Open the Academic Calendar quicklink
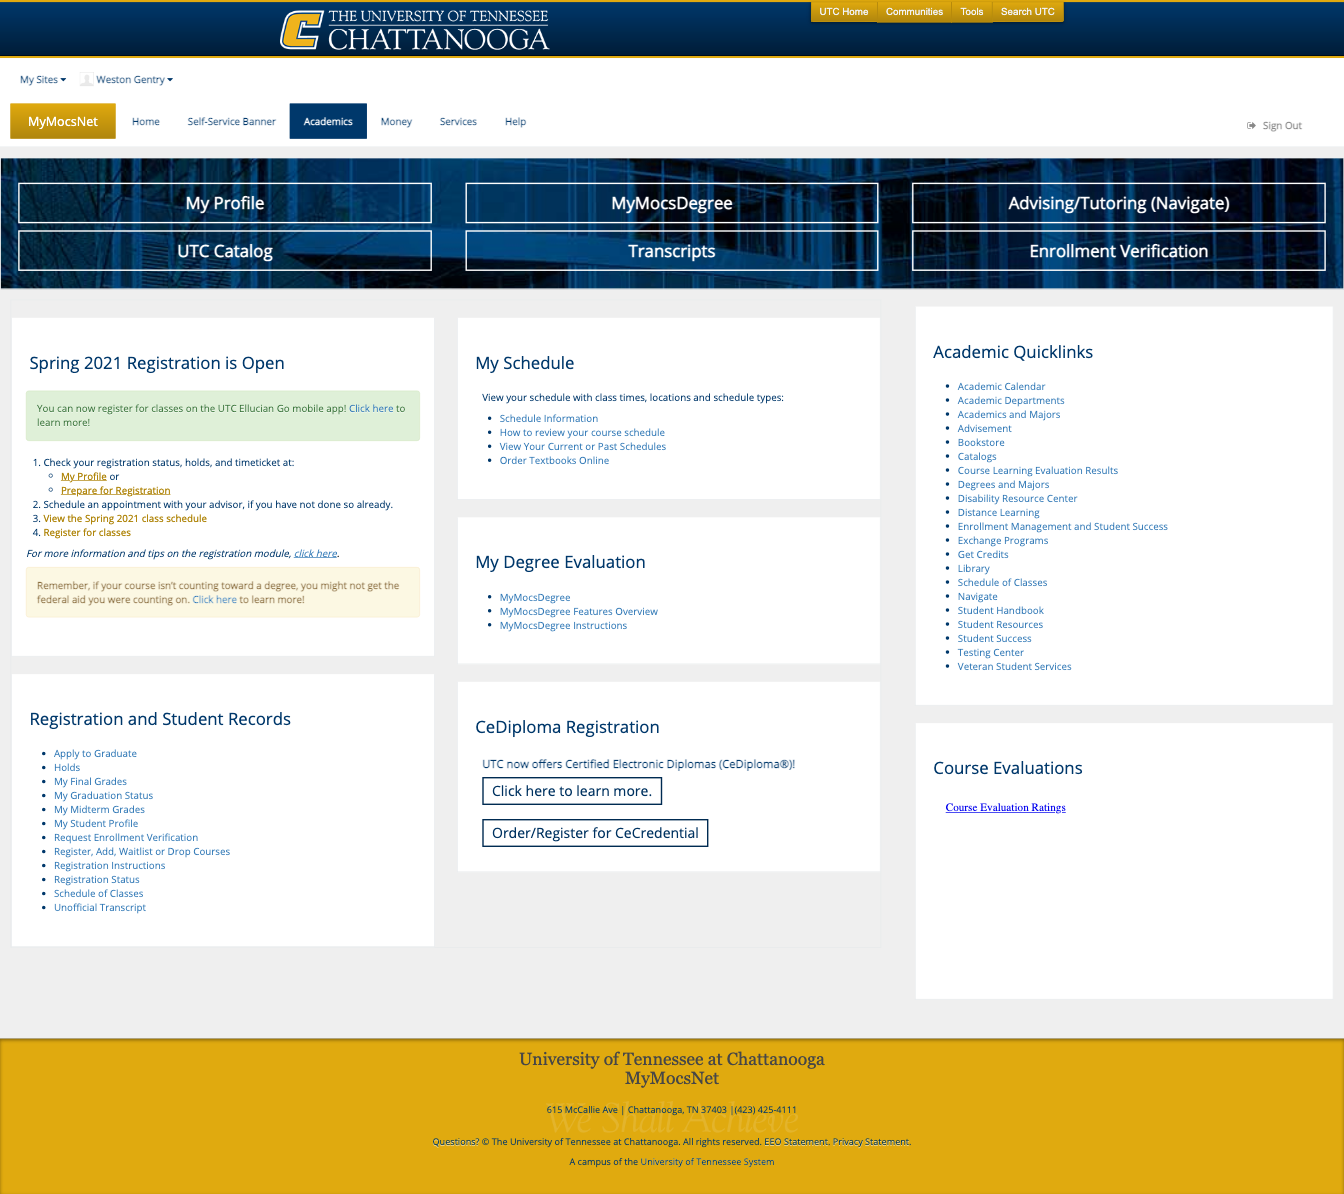The image size is (1344, 1194). pyautogui.click(x=1001, y=387)
